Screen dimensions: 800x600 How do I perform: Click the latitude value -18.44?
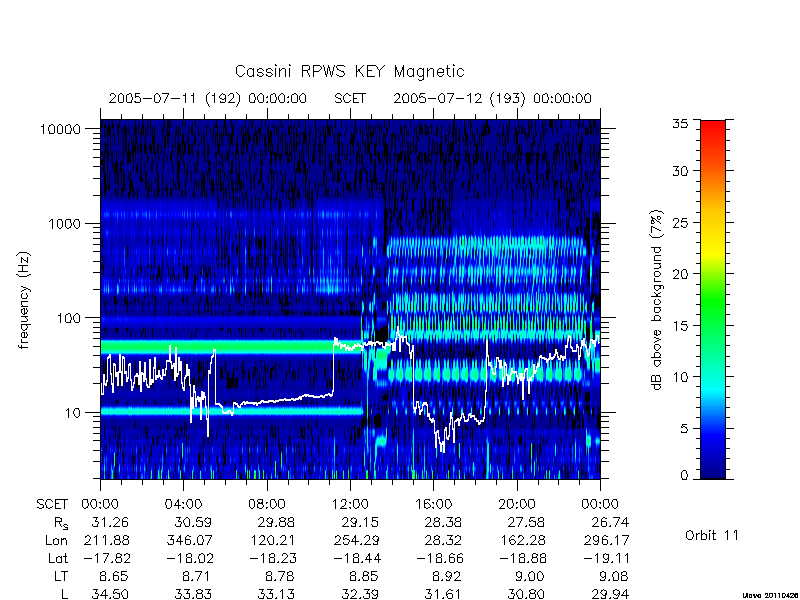click(x=356, y=559)
